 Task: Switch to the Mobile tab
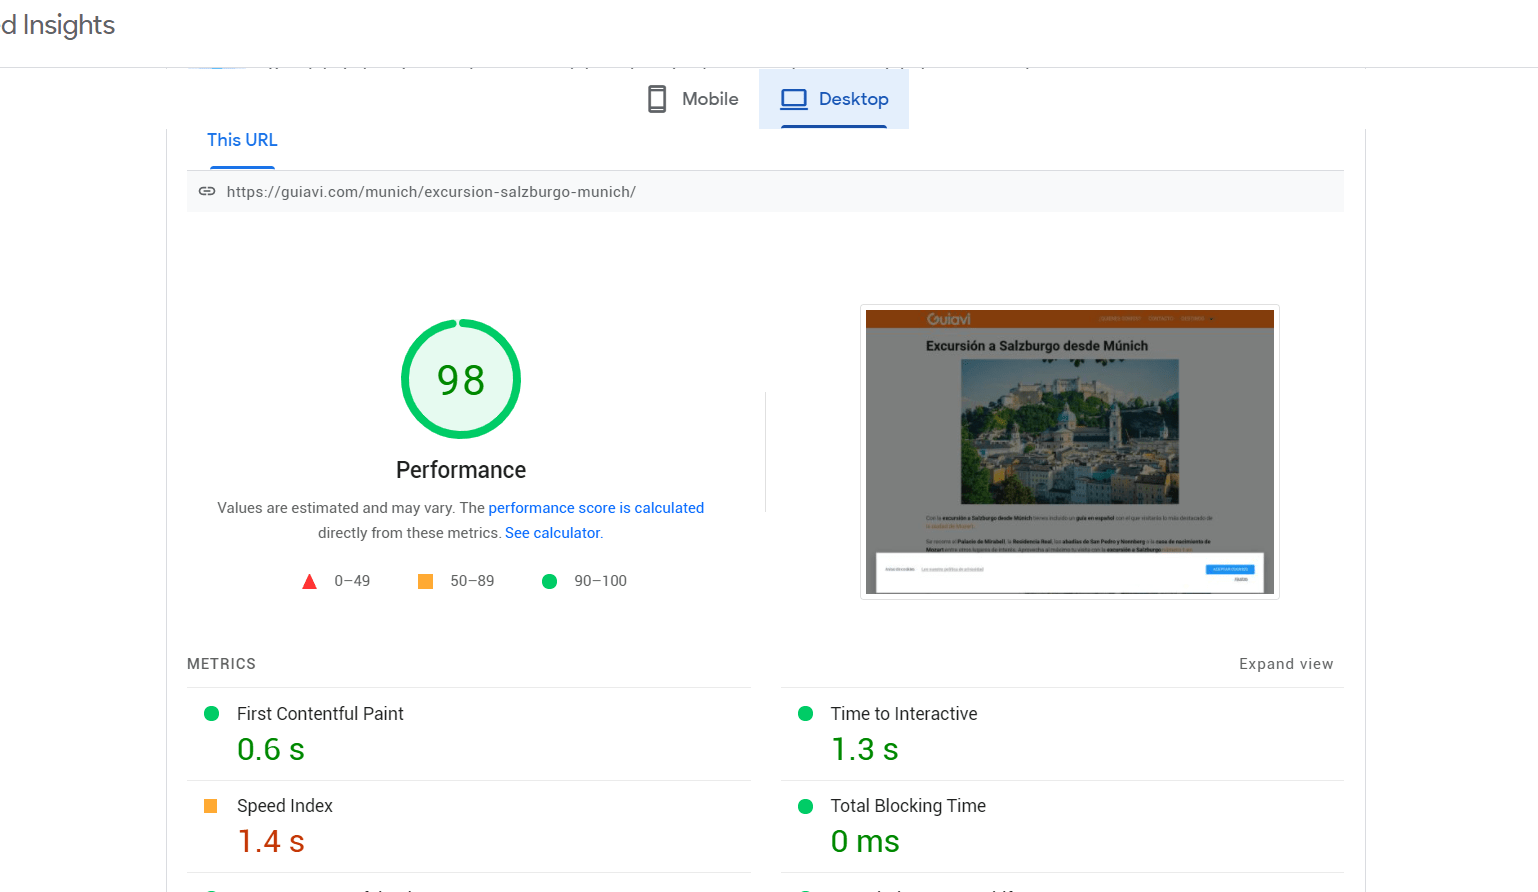(693, 99)
